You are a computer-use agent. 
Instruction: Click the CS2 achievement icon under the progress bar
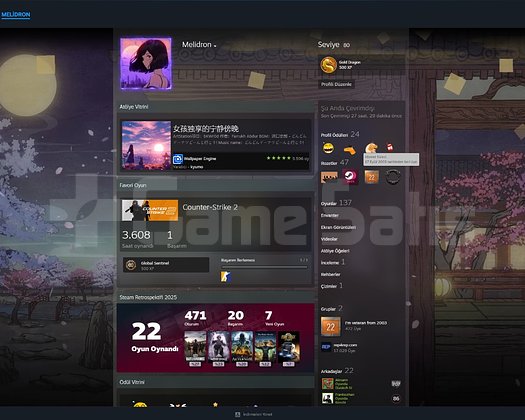click(226, 277)
